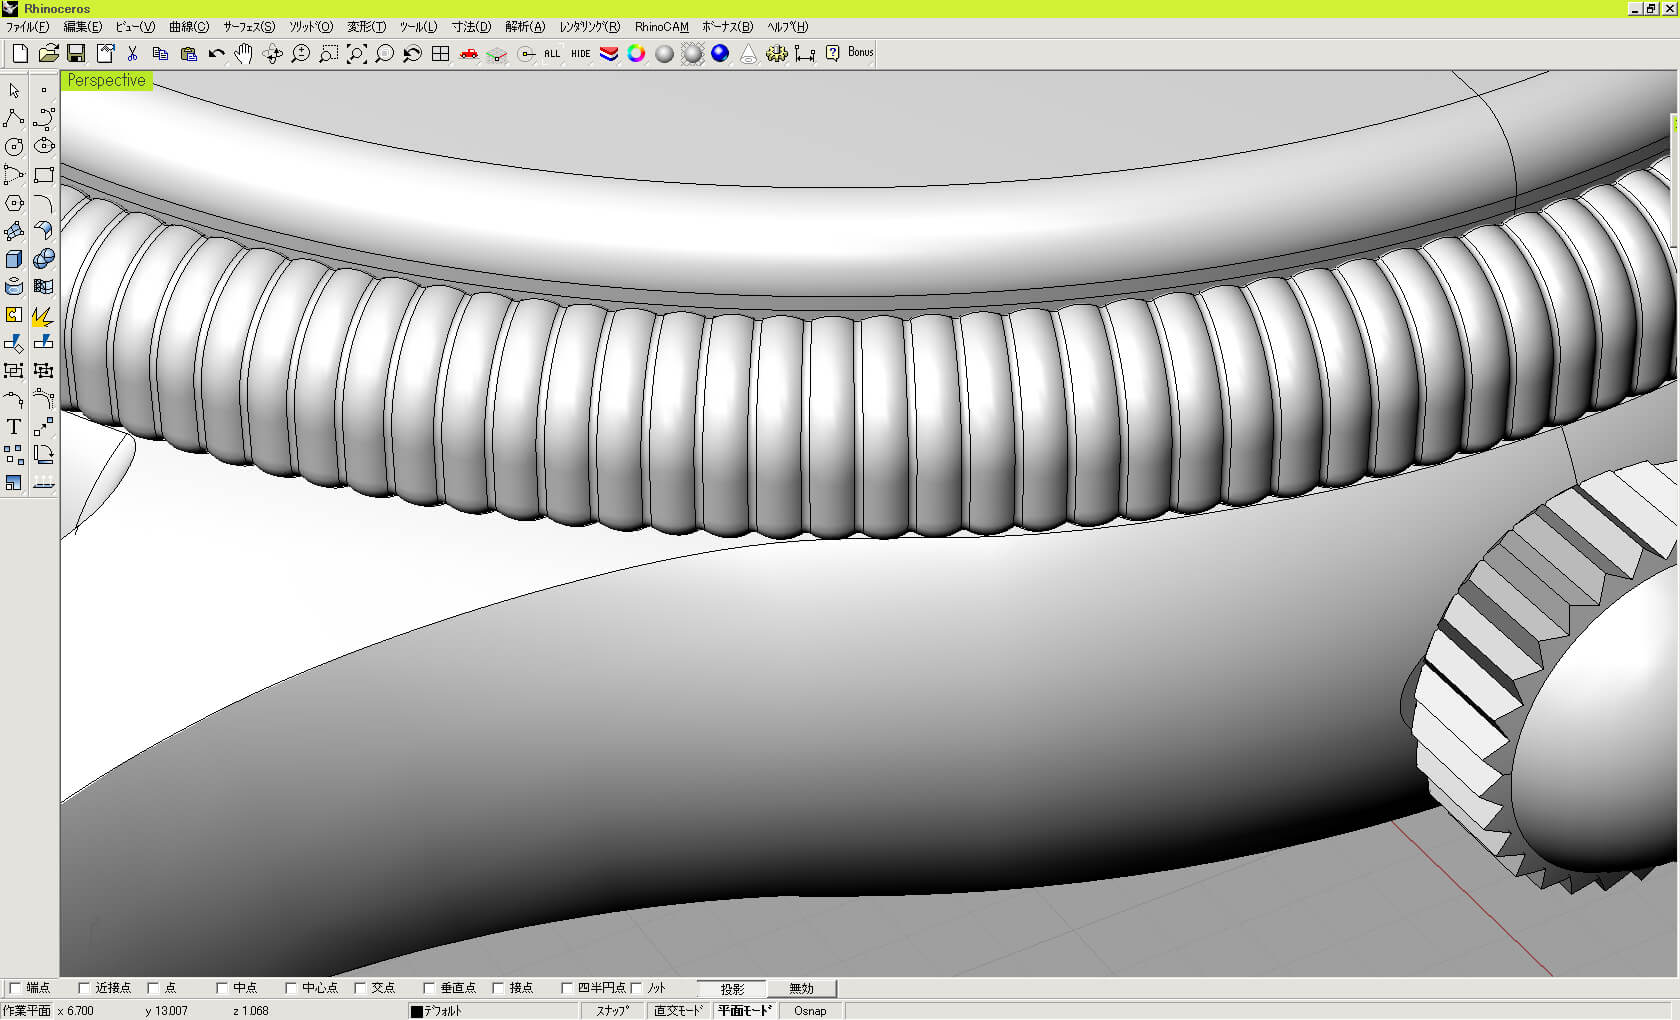The height and width of the screenshot is (1020, 1680).
Task: Open the four-viewport layout icon
Action: click(x=440, y=54)
